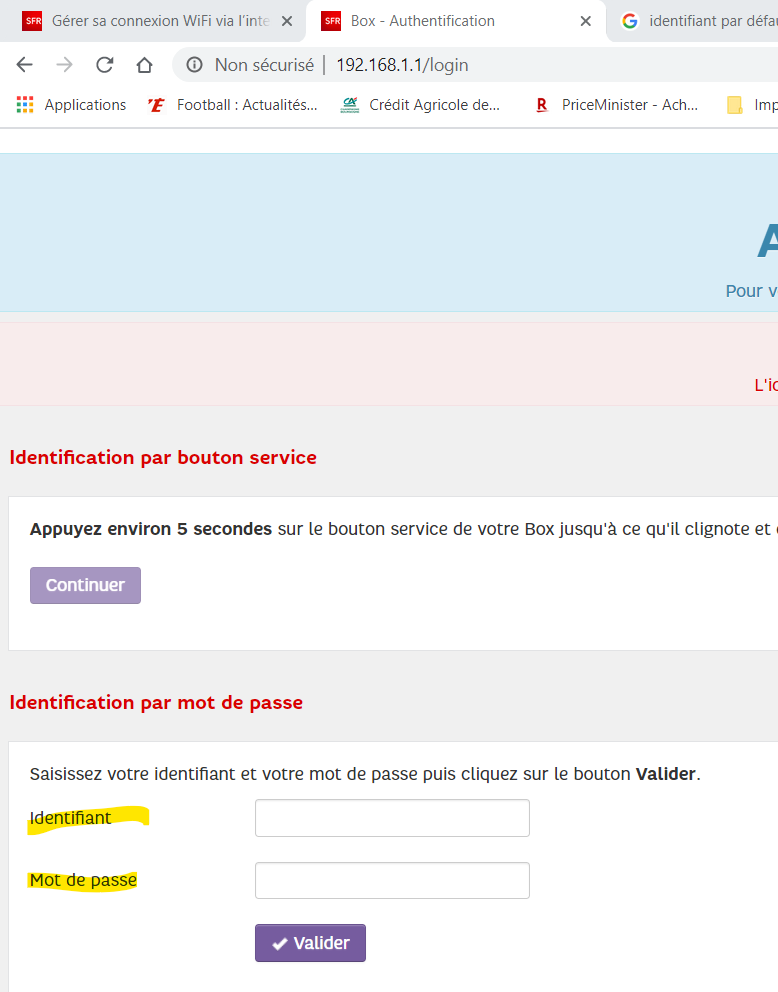Click the address bar URL 192.168.1.1/login
Screen dimensions: 778x992
click(x=402, y=65)
